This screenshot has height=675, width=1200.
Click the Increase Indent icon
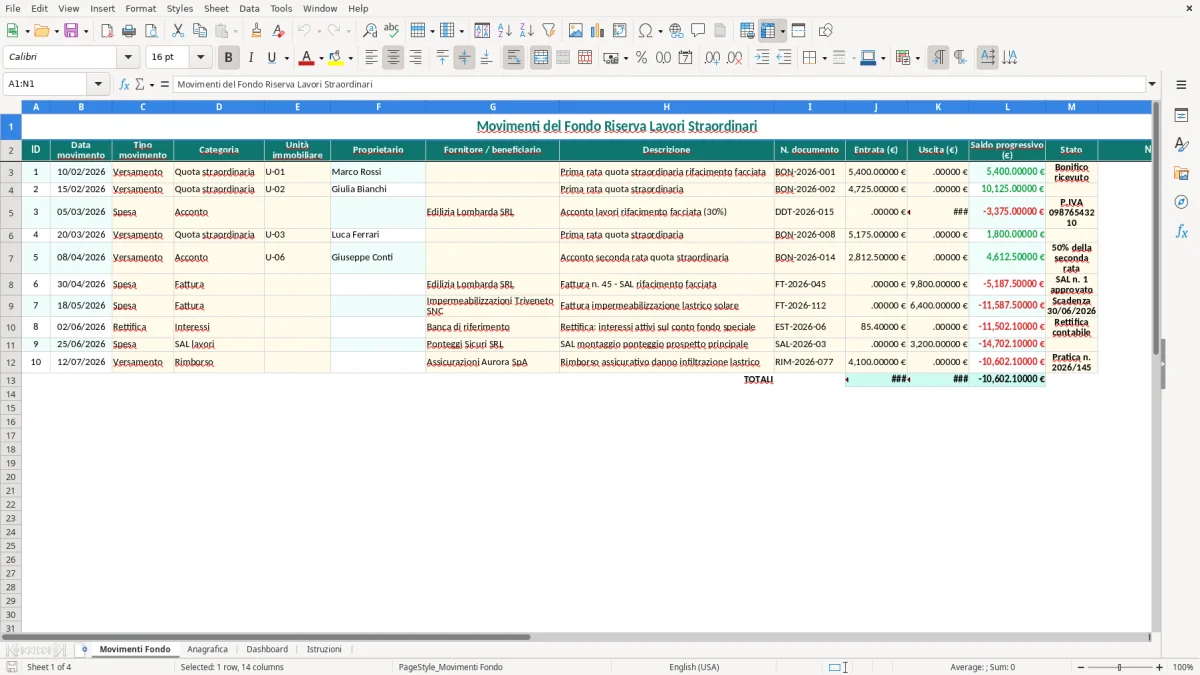(x=762, y=58)
